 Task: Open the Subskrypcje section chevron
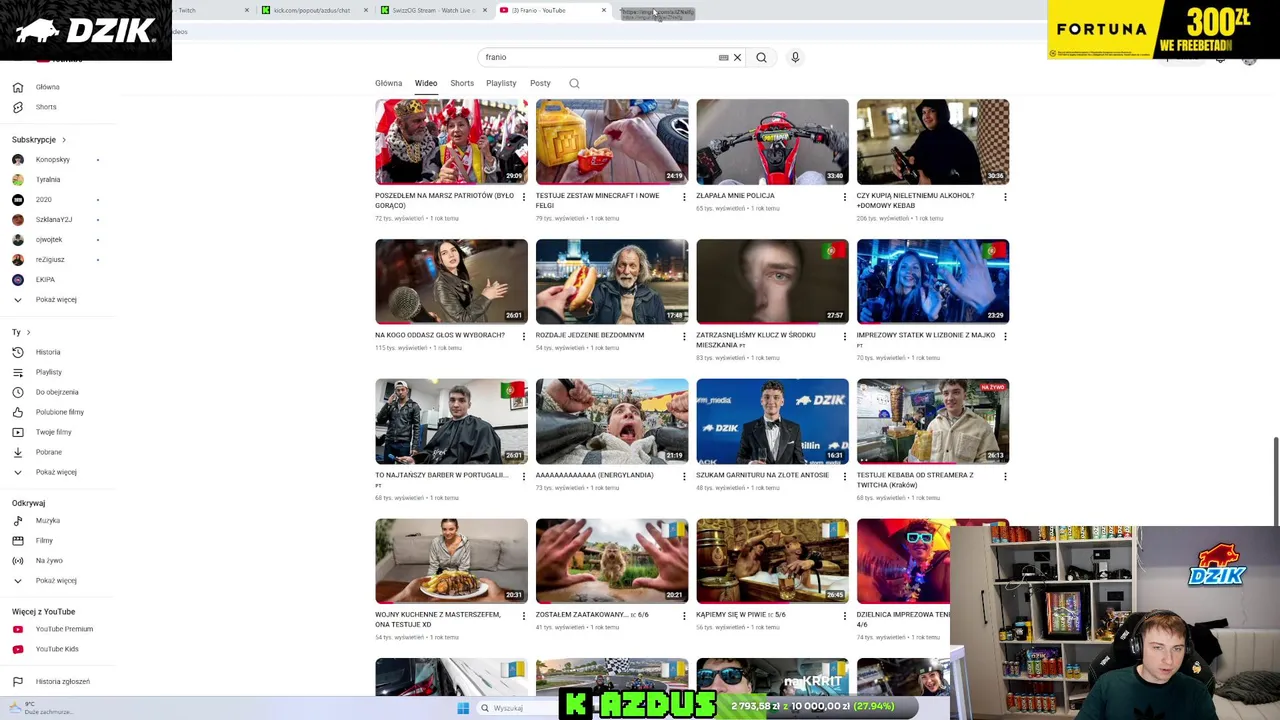64,140
